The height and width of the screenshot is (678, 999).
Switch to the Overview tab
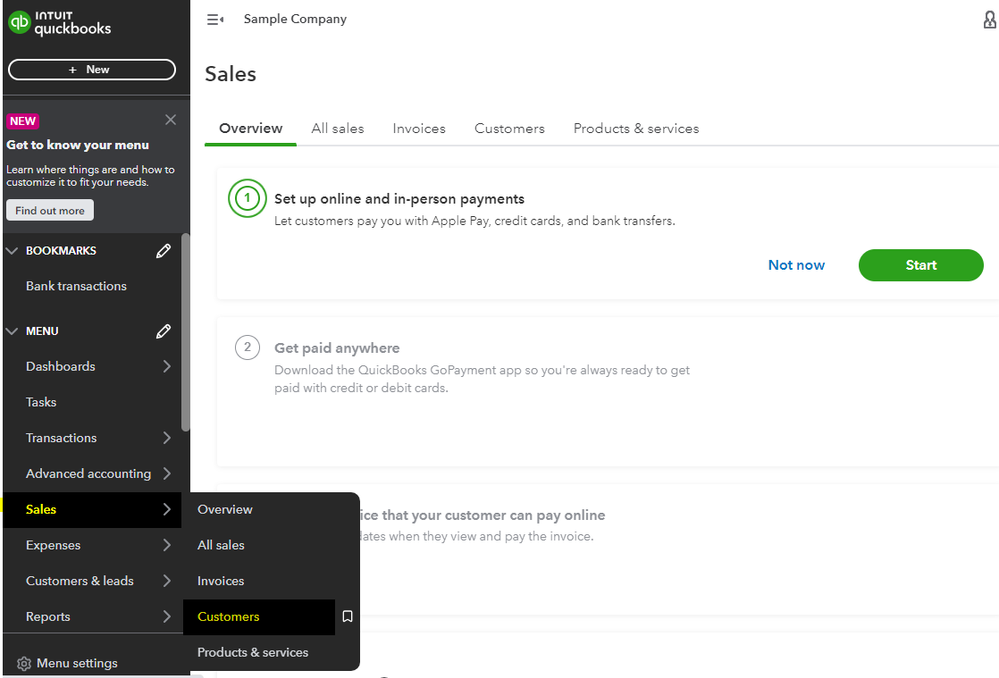(x=250, y=129)
